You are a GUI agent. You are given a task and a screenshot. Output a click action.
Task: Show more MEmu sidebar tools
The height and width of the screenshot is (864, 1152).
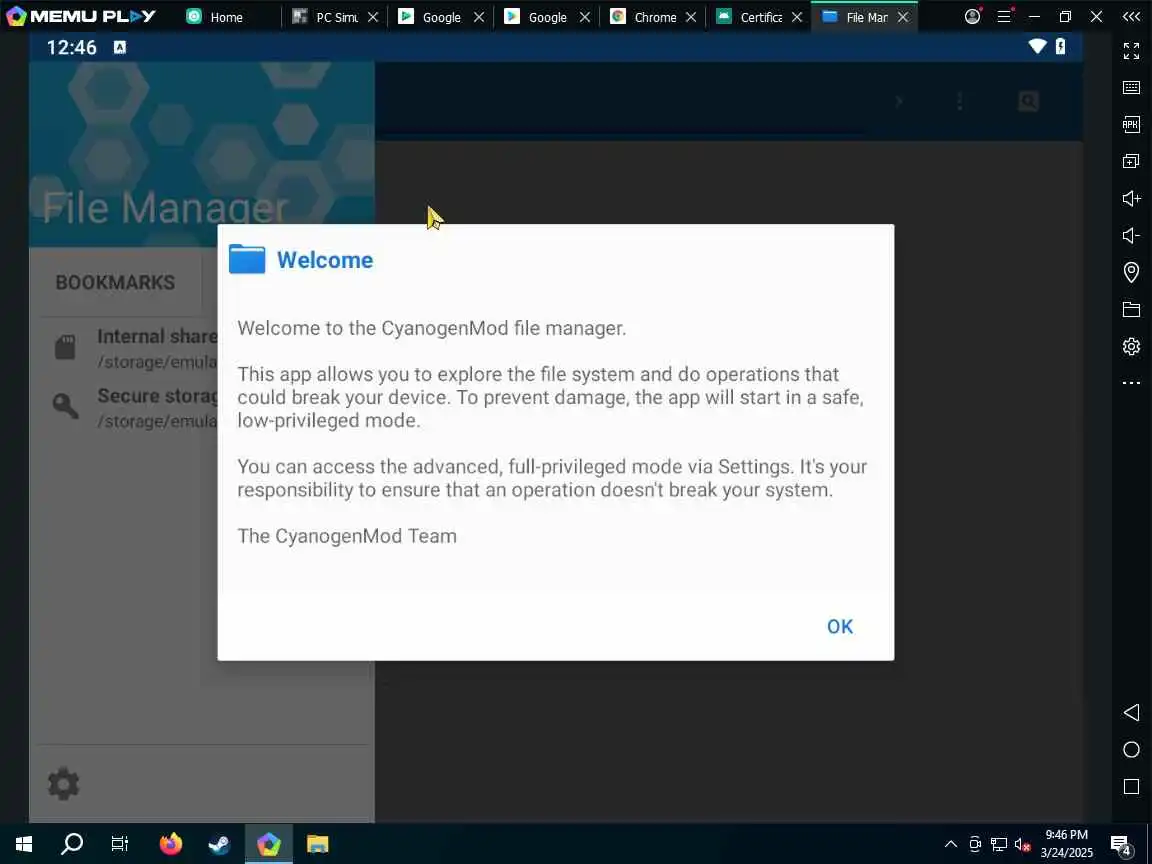click(1131, 383)
